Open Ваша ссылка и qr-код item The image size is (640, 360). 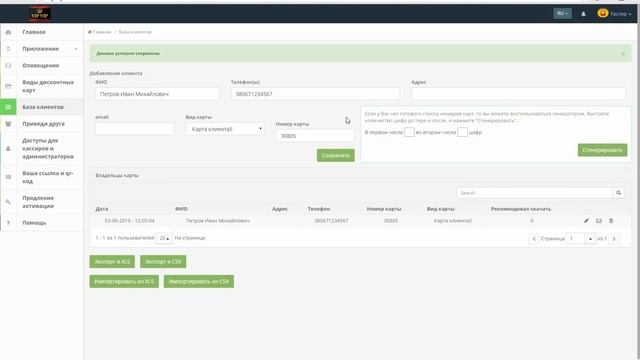click(48, 177)
